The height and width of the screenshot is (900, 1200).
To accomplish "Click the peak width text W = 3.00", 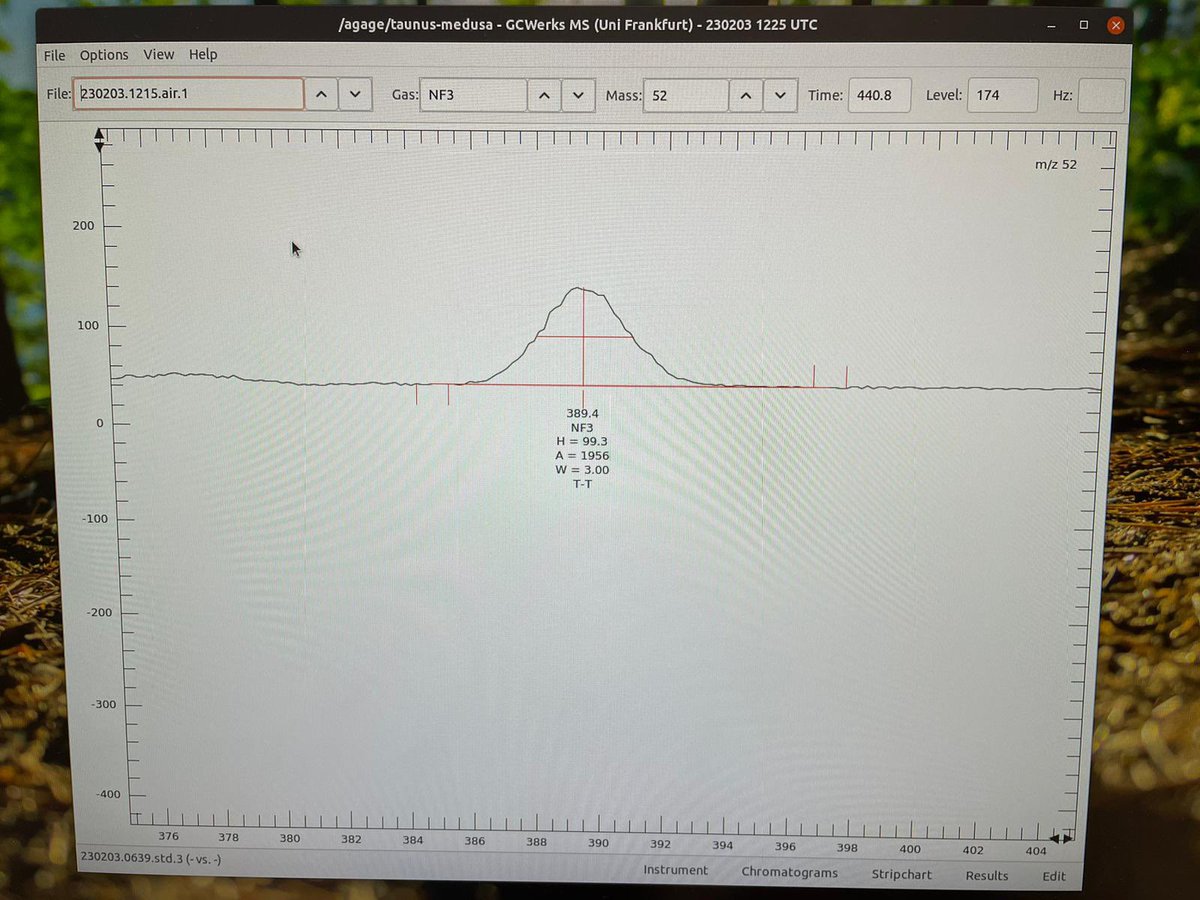I will pyautogui.click(x=582, y=469).
